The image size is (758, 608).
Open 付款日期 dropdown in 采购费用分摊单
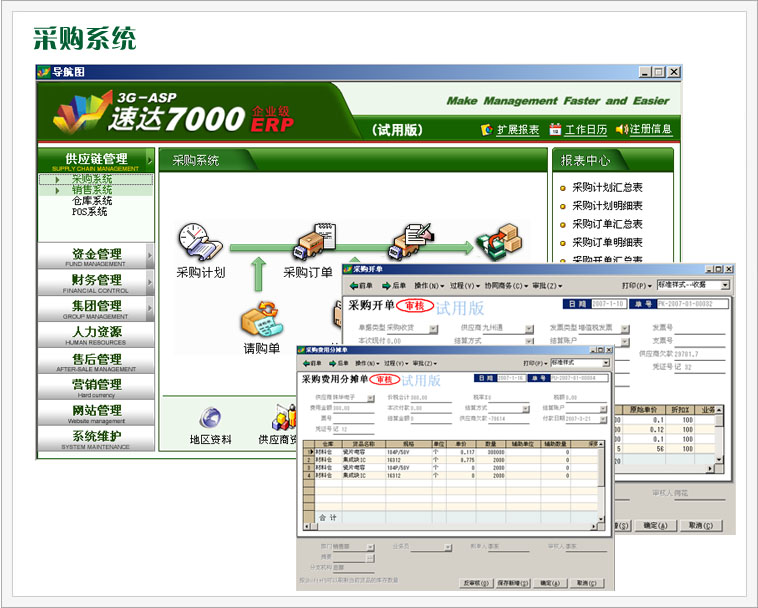click(x=603, y=420)
